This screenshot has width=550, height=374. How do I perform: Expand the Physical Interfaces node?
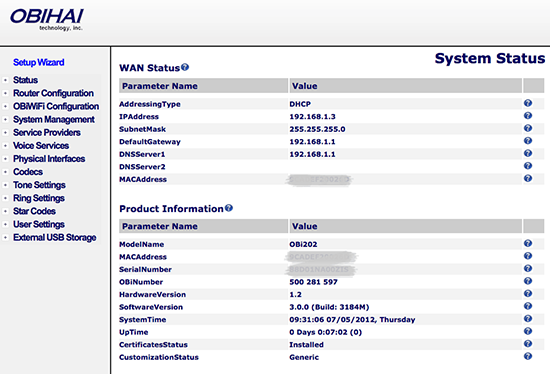click(5, 159)
